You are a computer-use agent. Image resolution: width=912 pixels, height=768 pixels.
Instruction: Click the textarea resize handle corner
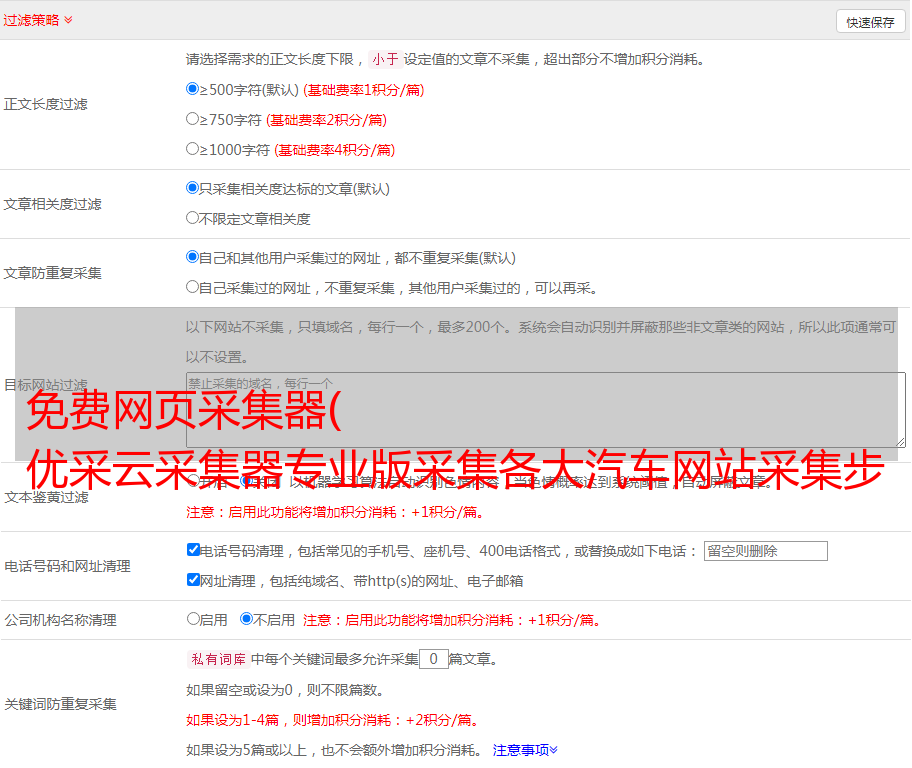point(900,441)
